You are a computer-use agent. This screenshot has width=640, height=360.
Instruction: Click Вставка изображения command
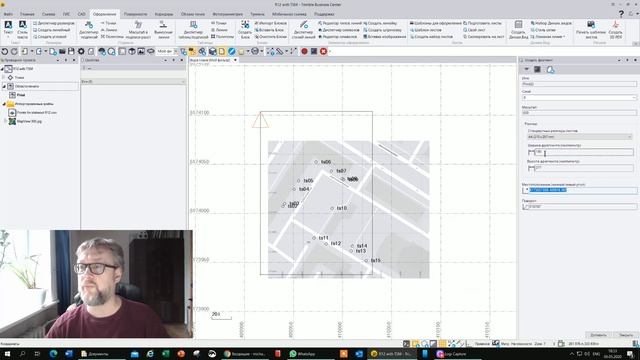click(384, 37)
